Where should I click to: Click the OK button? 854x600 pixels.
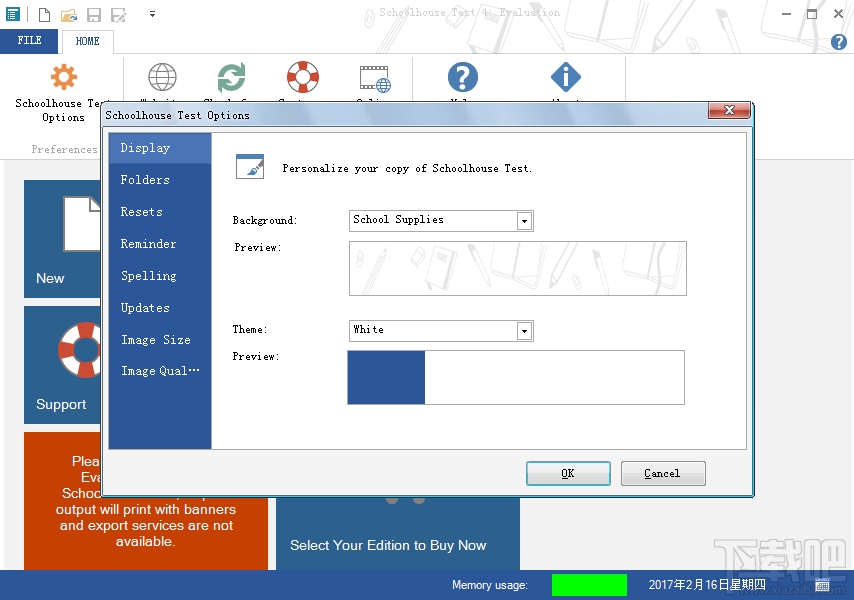(568, 473)
